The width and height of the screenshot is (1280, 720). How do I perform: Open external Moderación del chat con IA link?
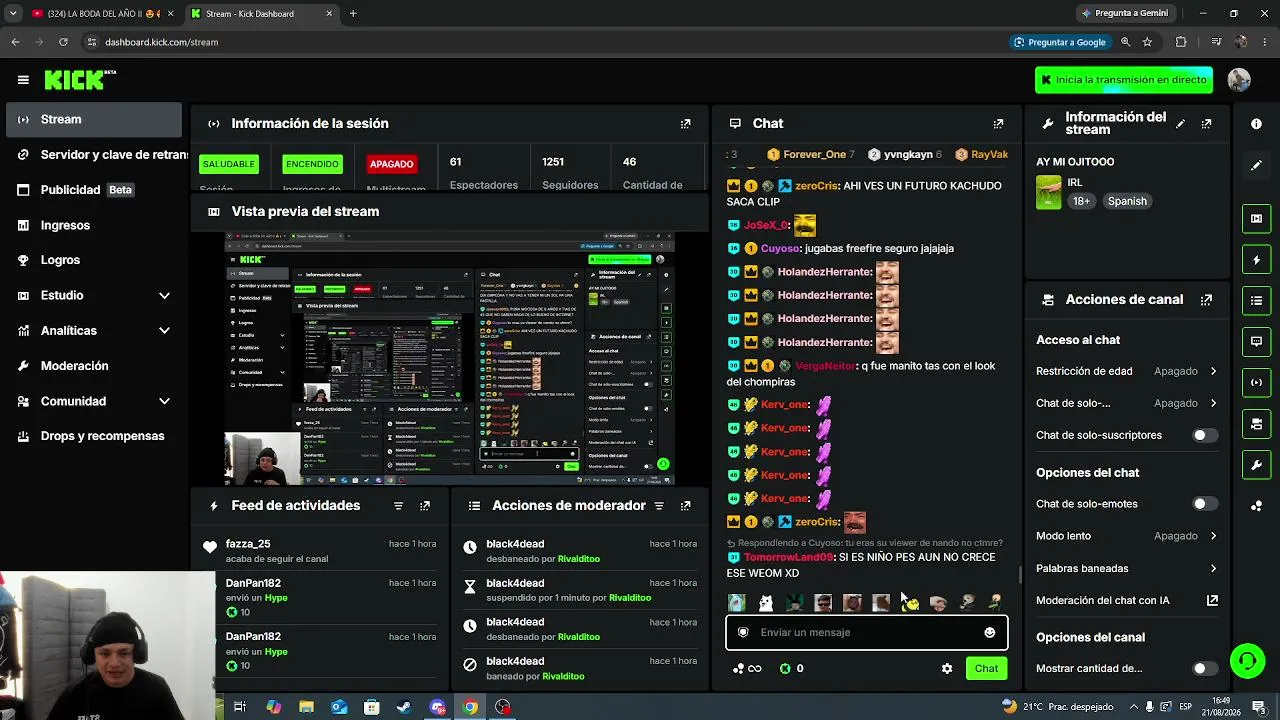coord(1212,601)
